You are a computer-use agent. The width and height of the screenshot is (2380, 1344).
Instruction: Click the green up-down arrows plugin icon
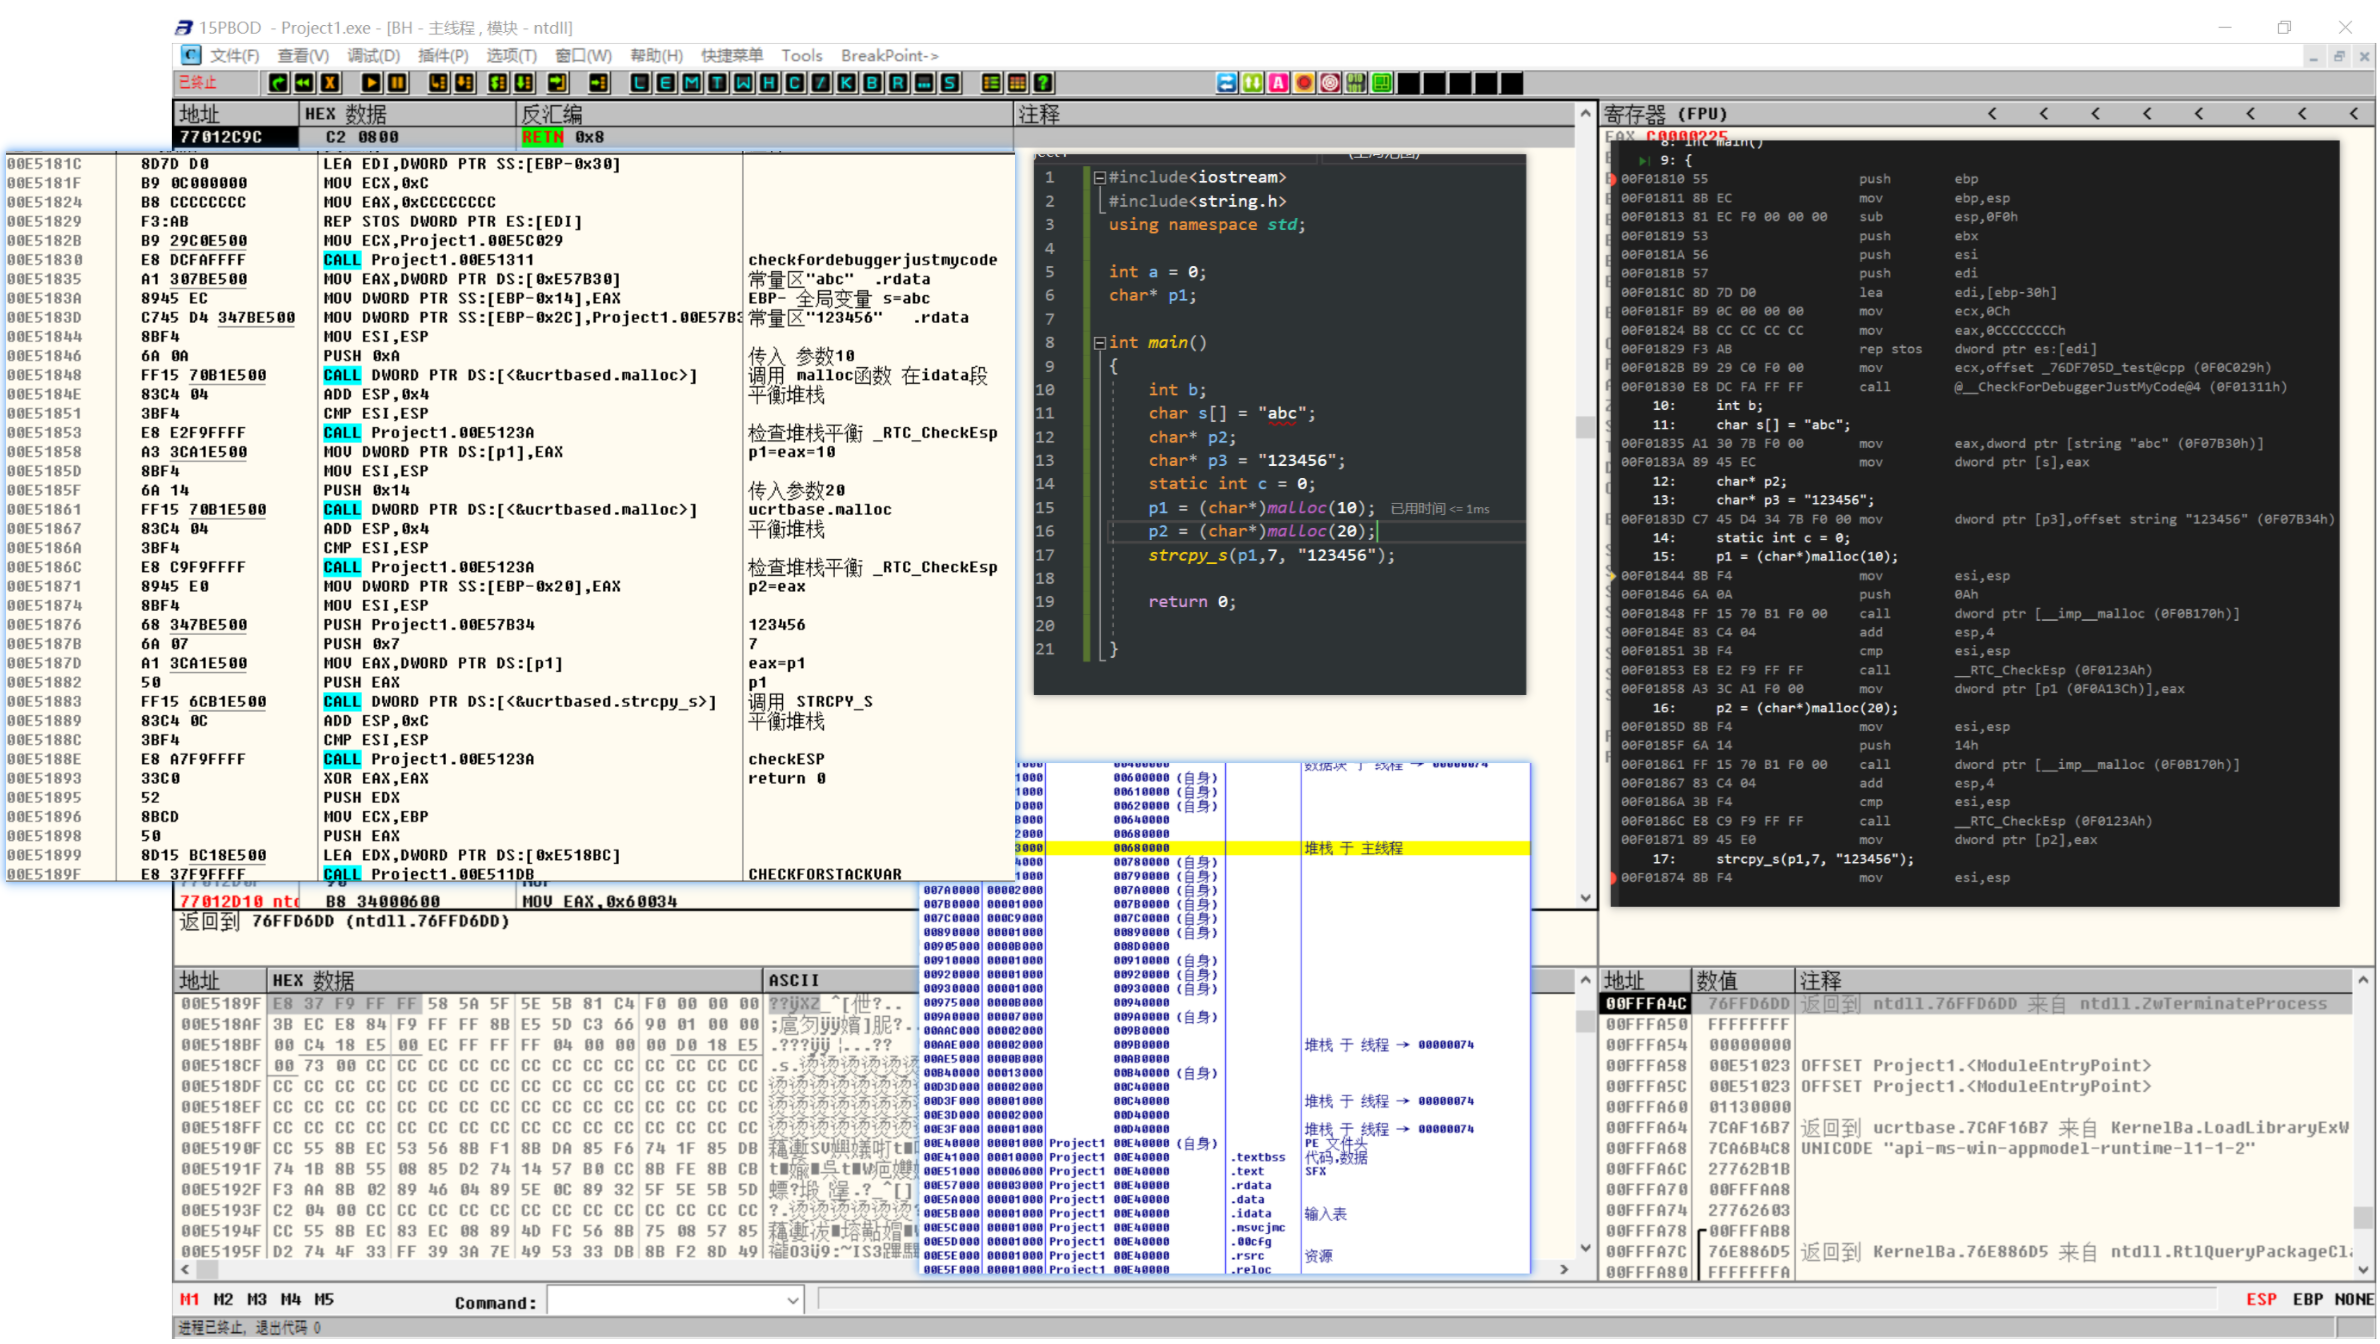pos(1253,83)
